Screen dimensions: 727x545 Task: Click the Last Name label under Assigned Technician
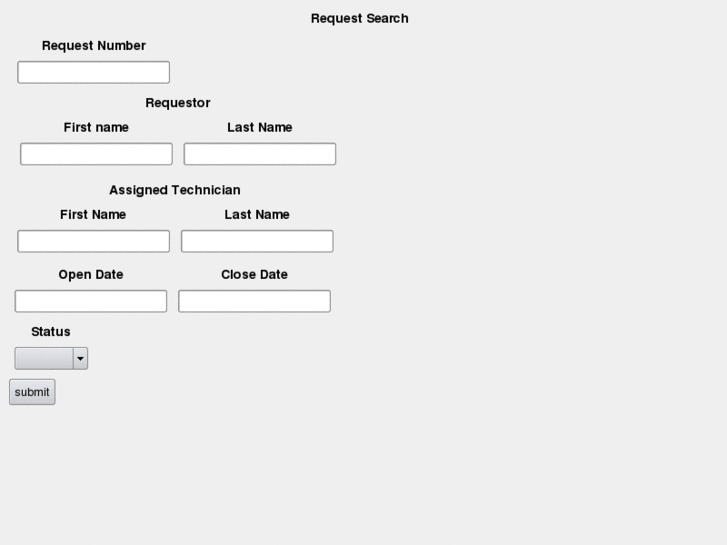tap(256, 214)
